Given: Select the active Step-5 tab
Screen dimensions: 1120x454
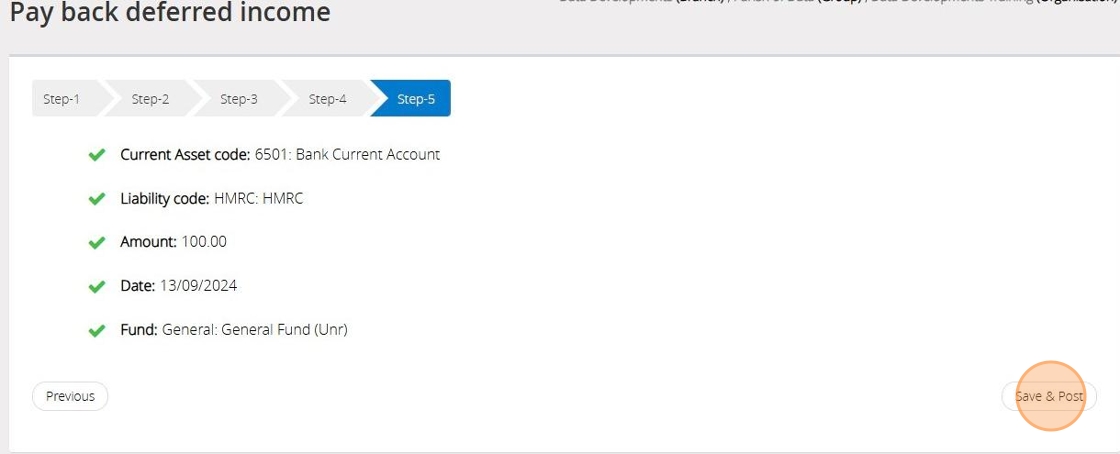Looking at the screenshot, I should [x=416, y=99].
